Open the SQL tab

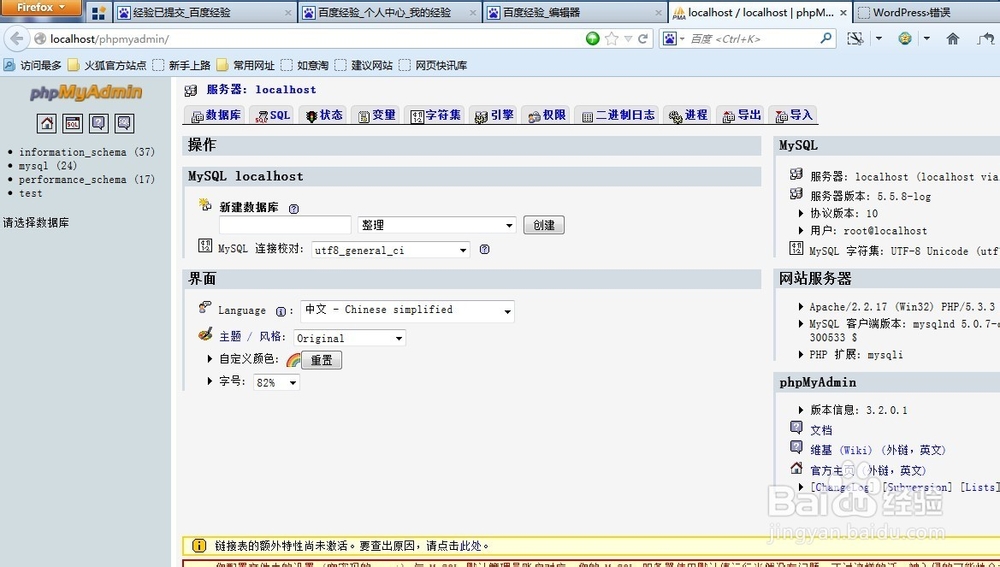[272, 115]
